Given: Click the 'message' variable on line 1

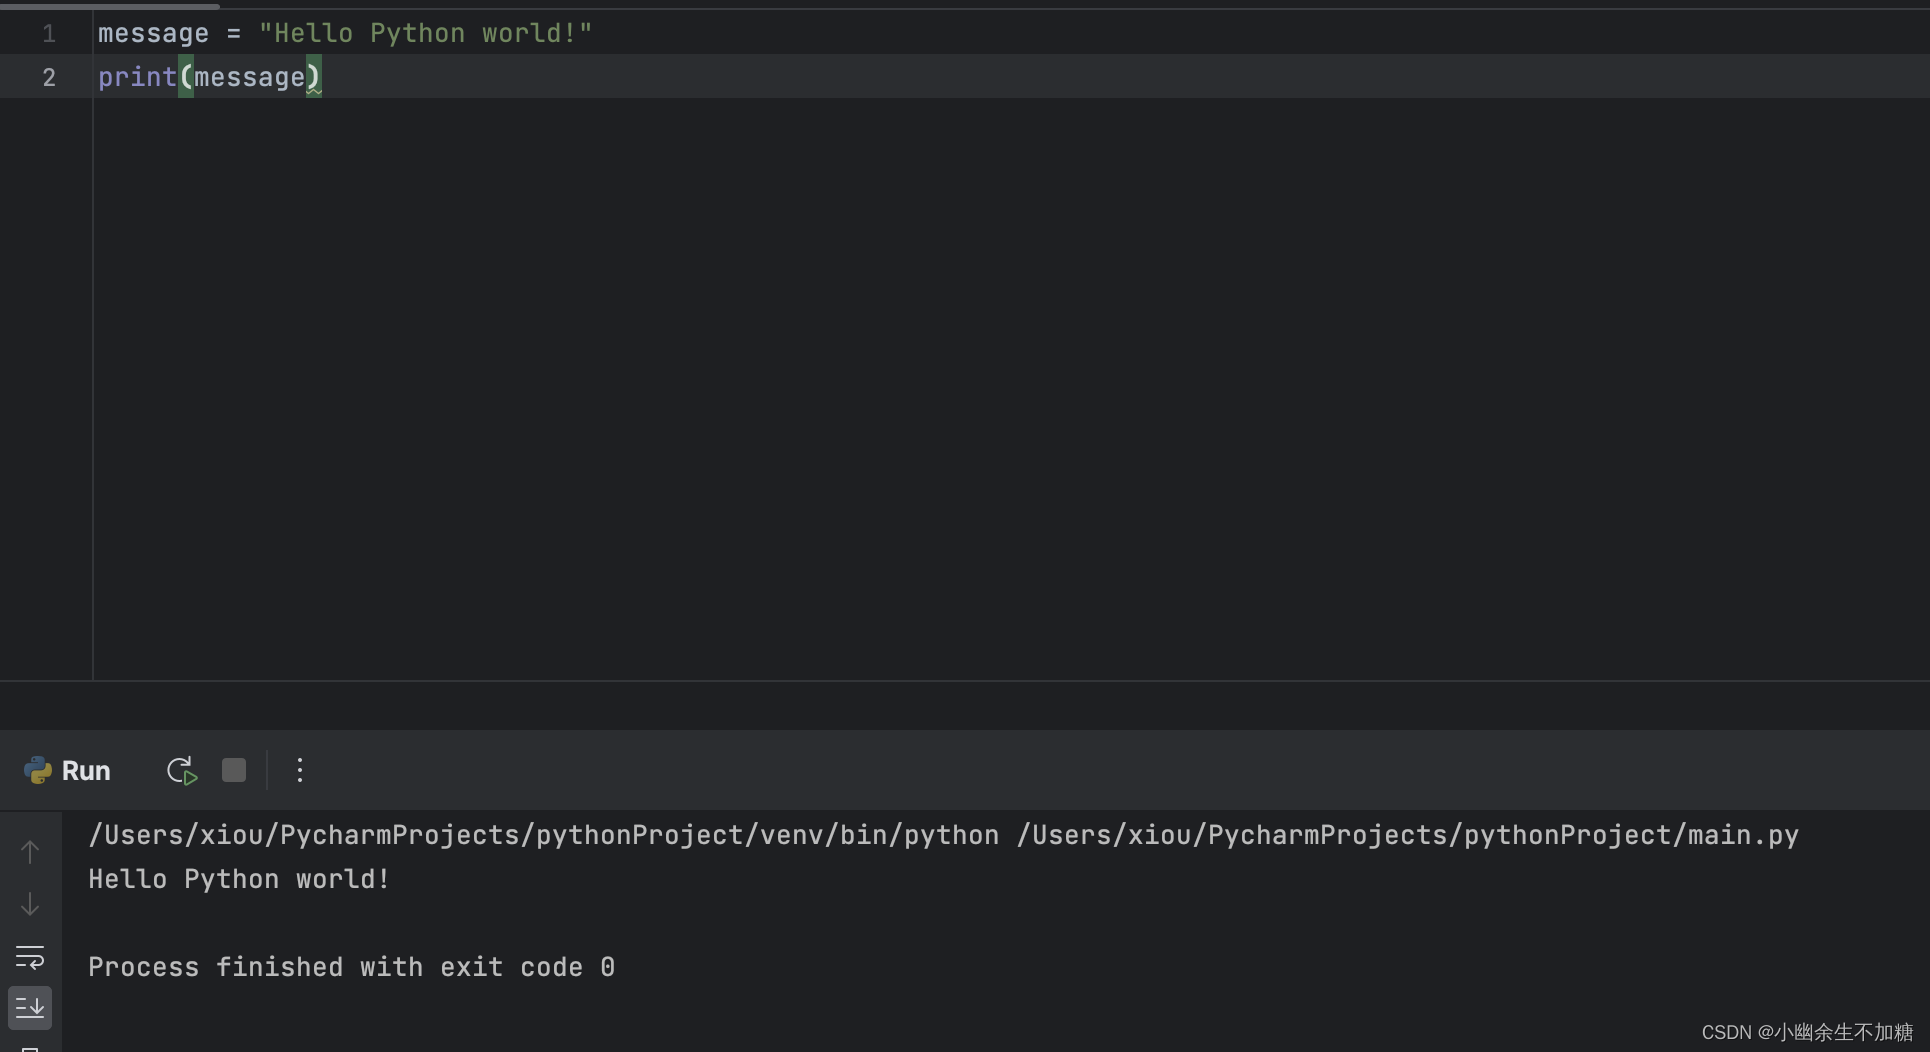Looking at the screenshot, I should [x=153, y=34].
